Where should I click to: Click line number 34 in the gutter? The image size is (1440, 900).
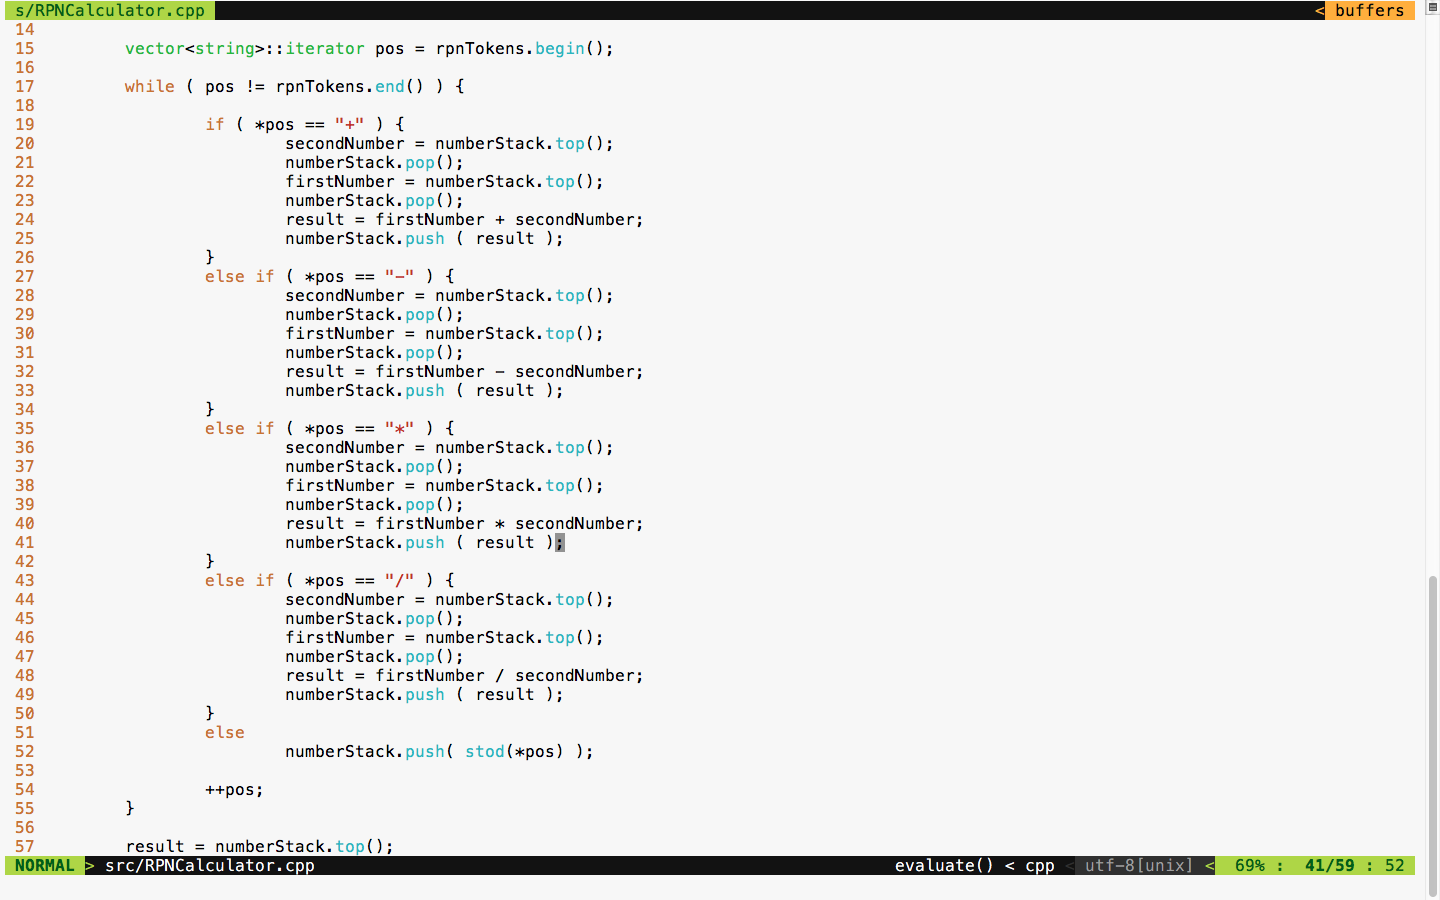point(25,409)
